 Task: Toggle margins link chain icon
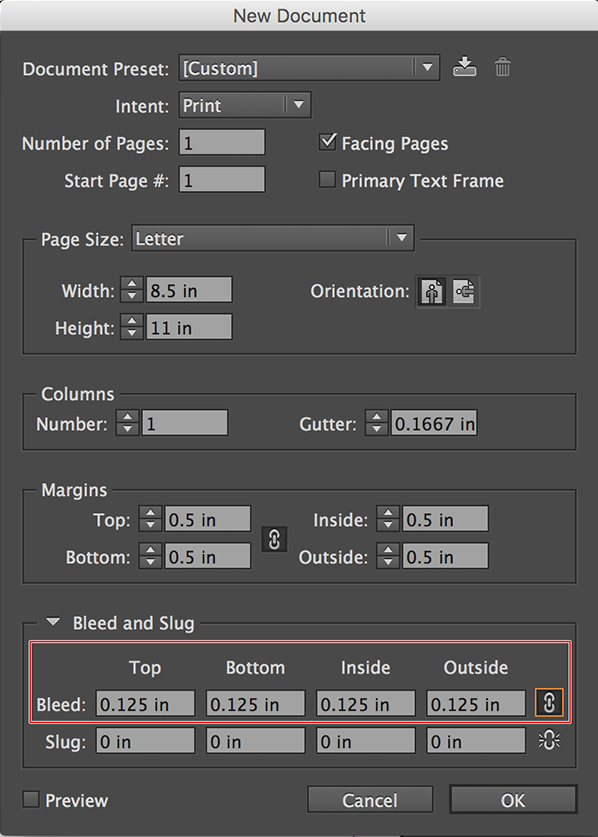(x=274, y=539)
